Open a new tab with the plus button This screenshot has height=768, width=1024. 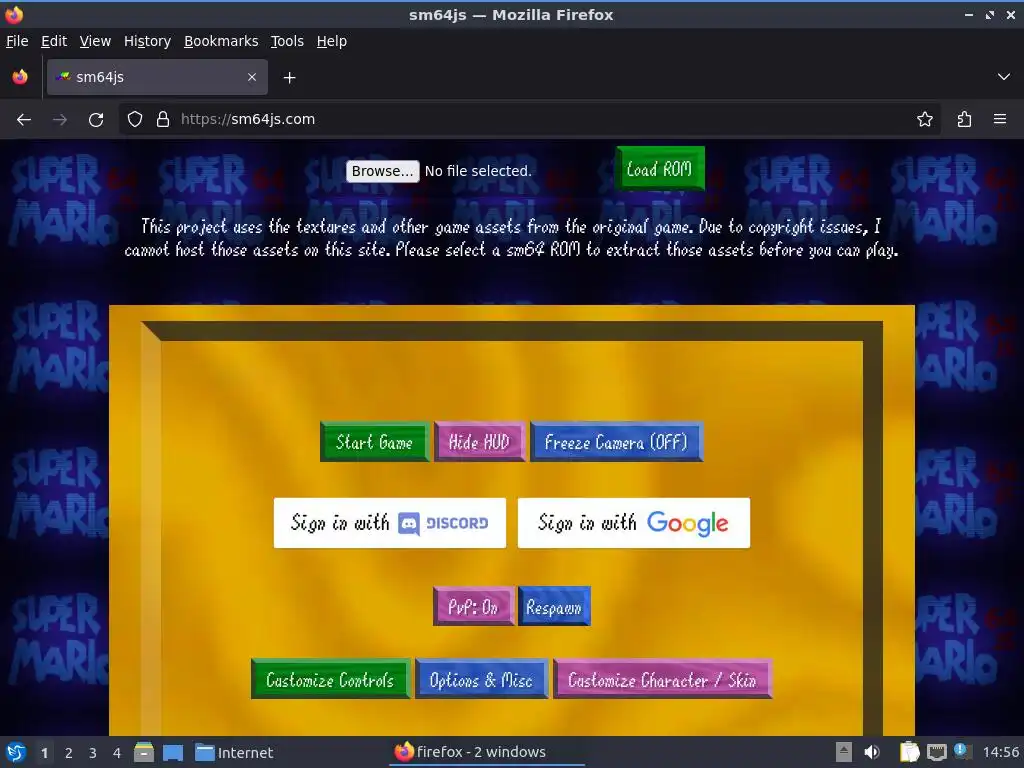[289, 78]
